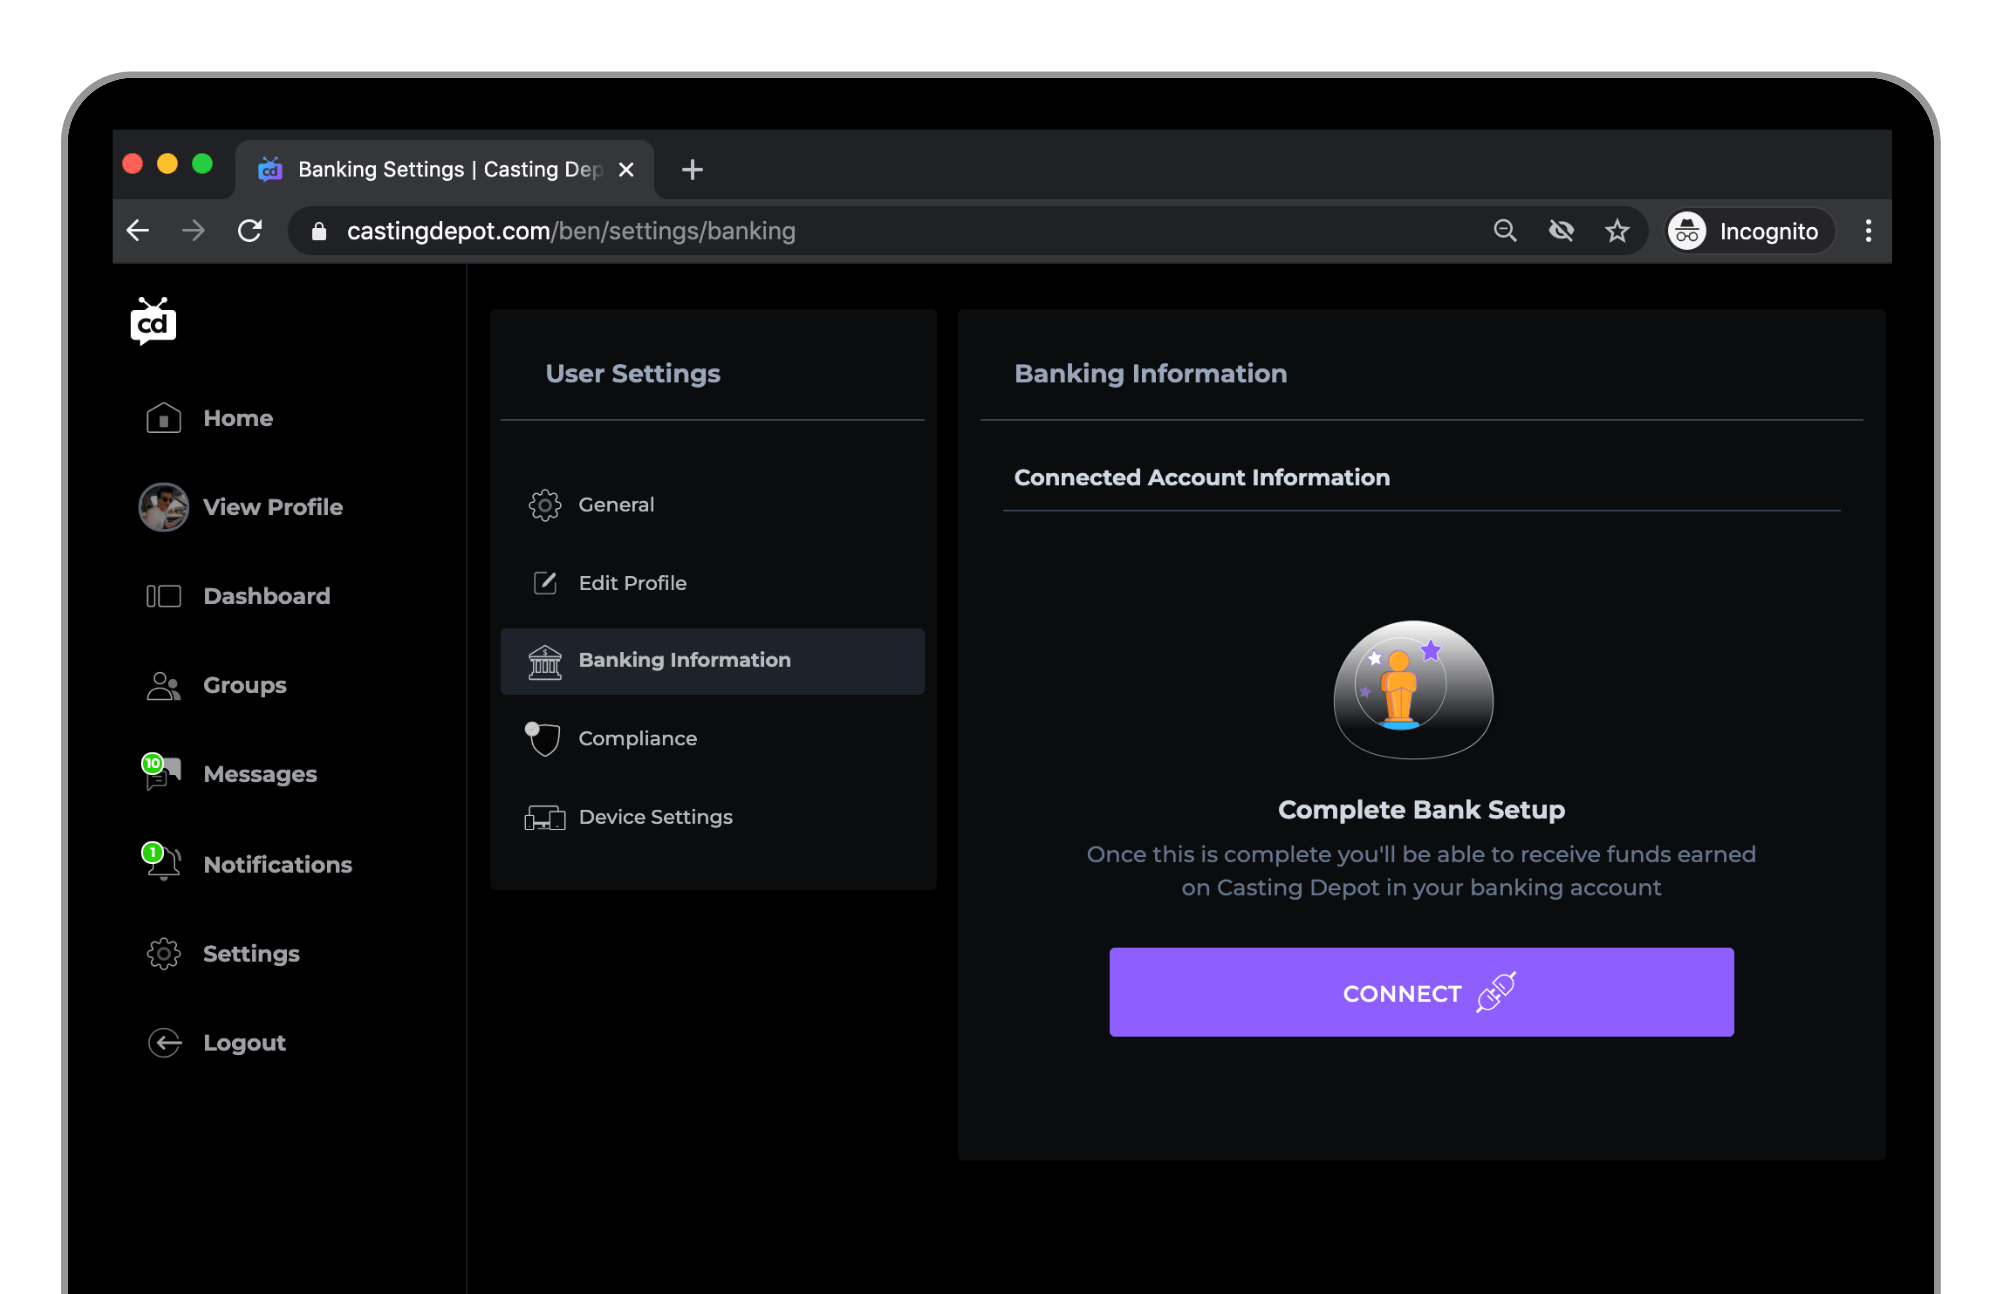Image resolution: width=2000 pixels, height=1294 pixels.
Task: Reload the banking page
Action: pyautogui.click(x=250, y=231)
